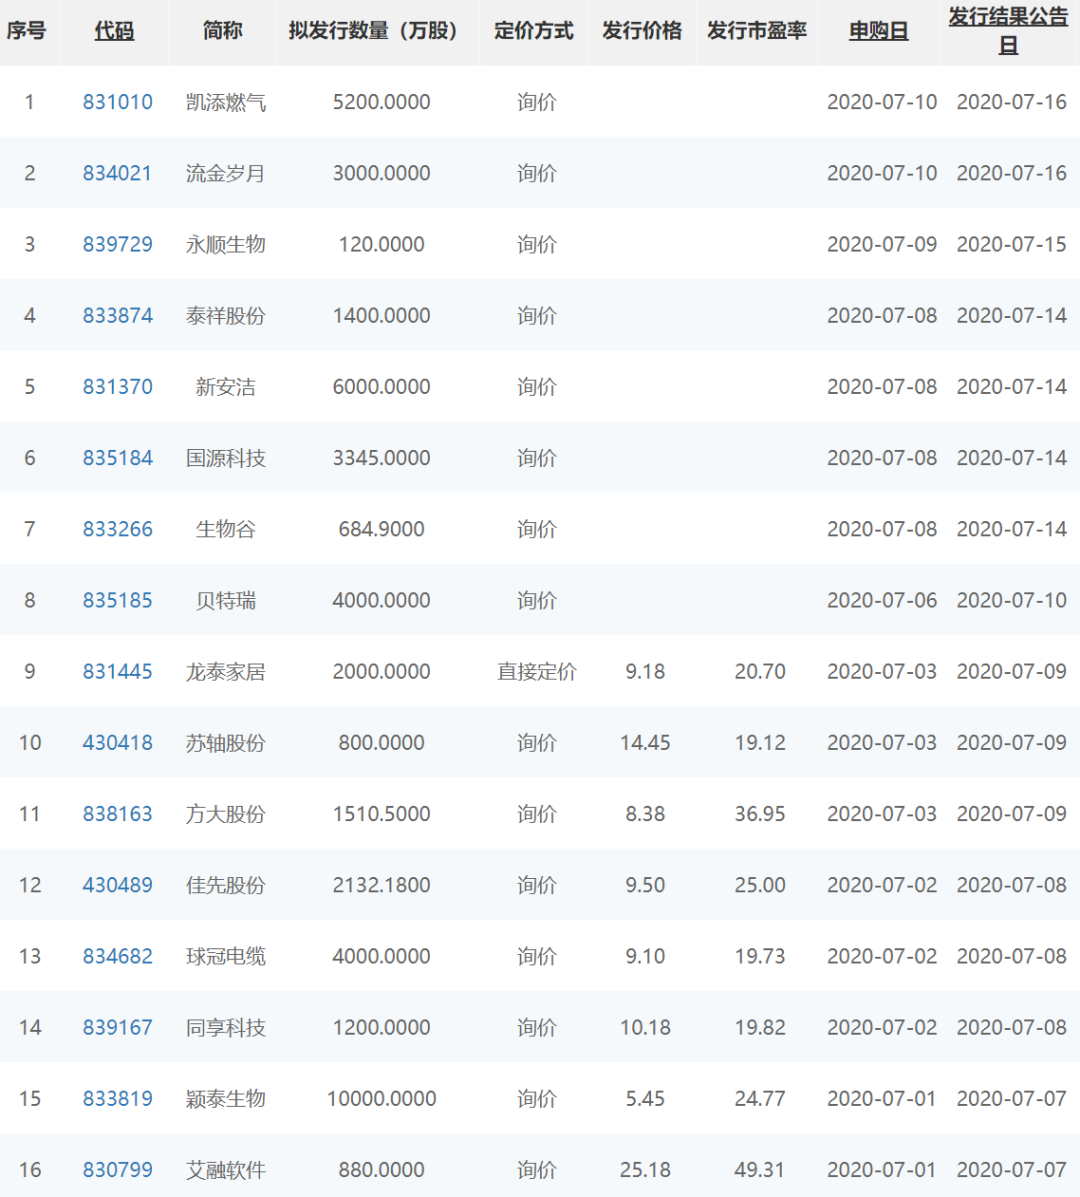Open stock code 834682

[118, 957]
